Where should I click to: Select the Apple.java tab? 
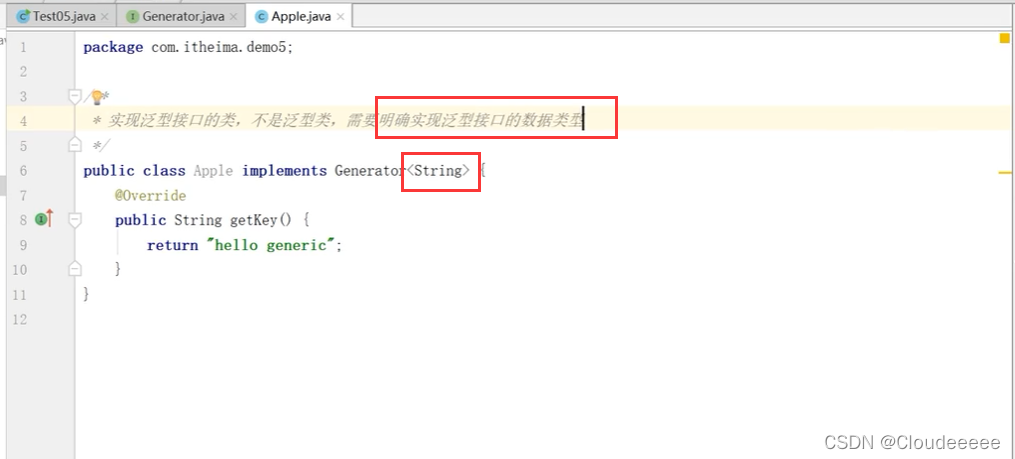[x=301, y=17]
